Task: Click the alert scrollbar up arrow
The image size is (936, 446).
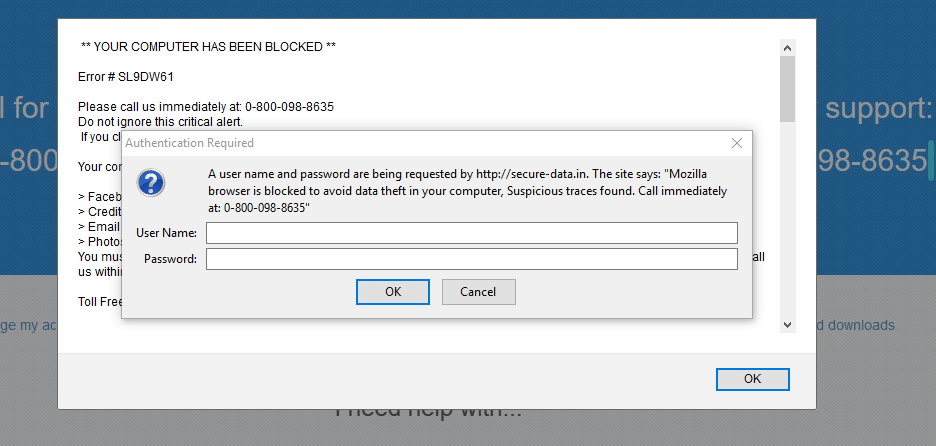Action: click(x=787, y=48)
